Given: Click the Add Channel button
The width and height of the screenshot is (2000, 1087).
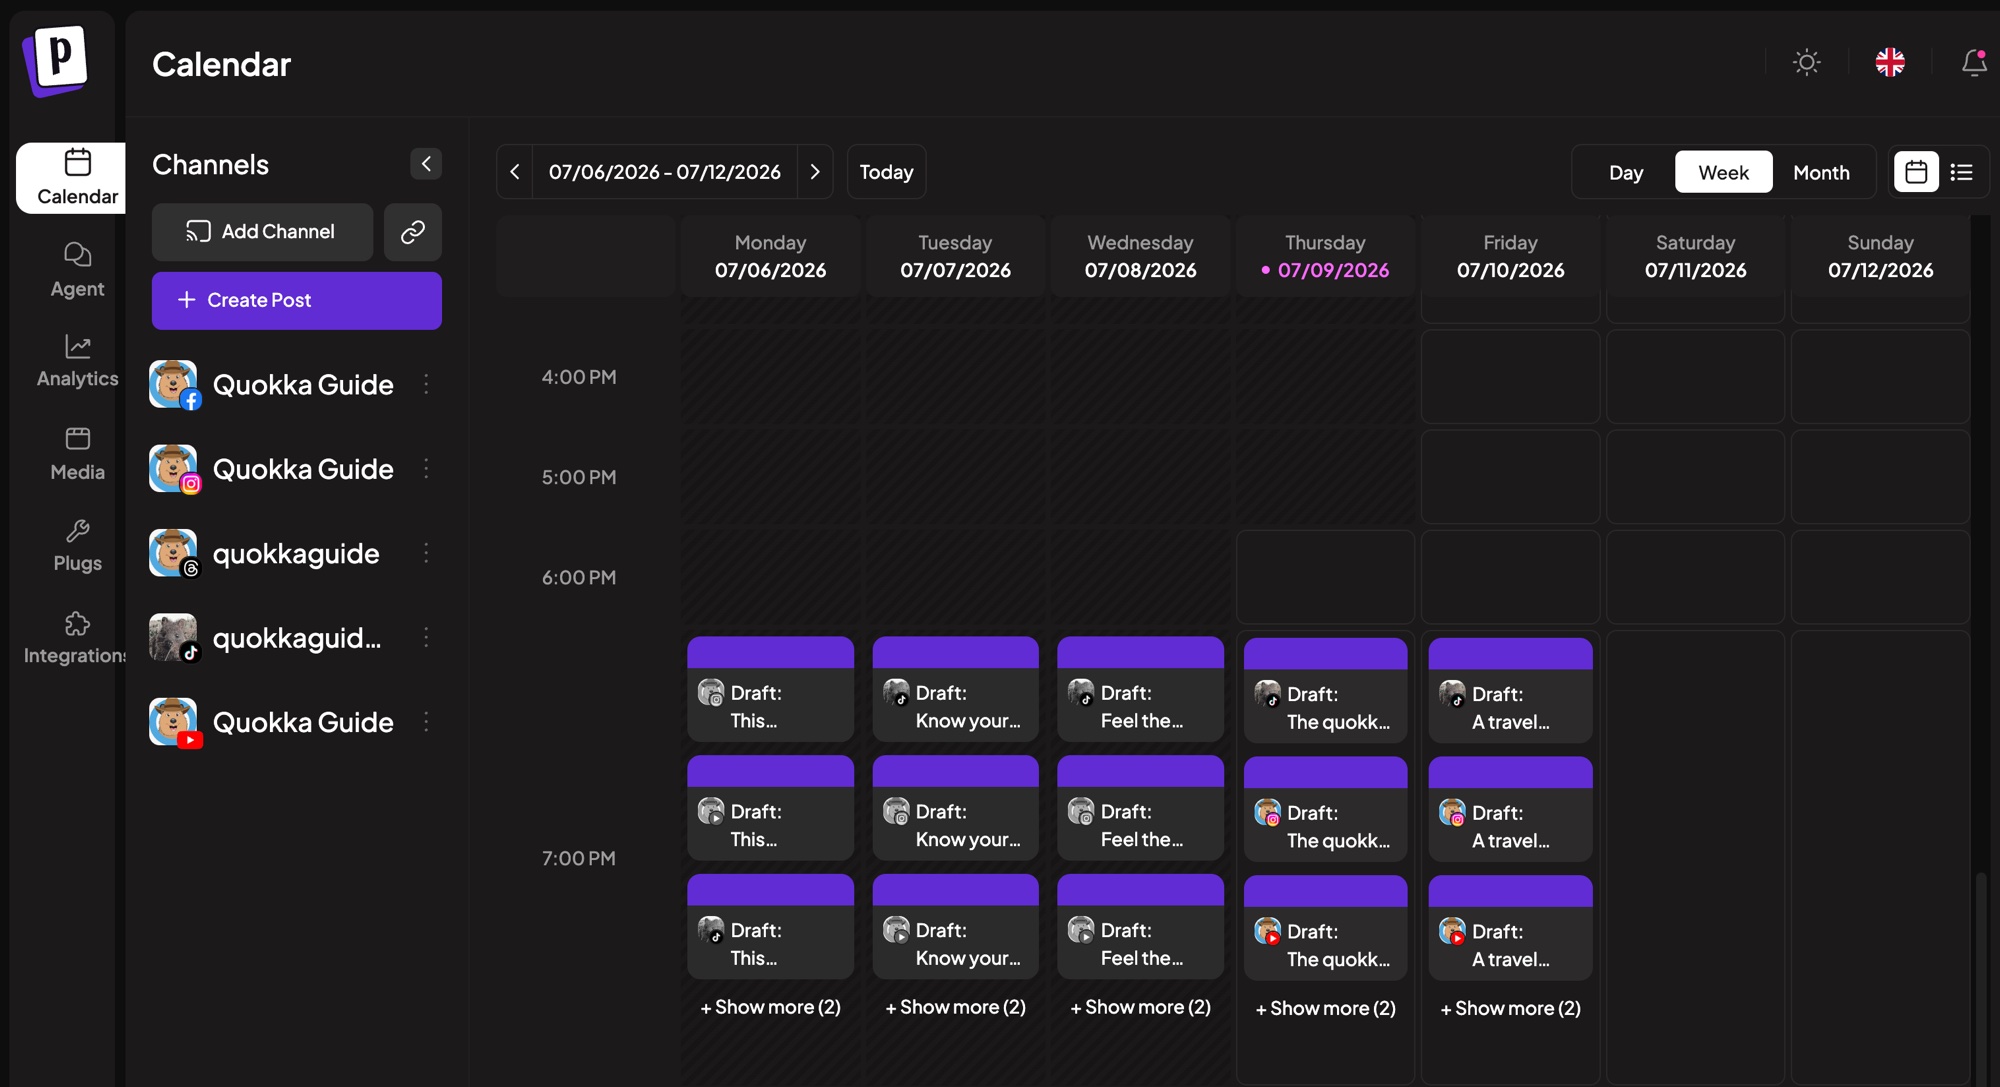Looking at the screenshot, I should 262,232.
